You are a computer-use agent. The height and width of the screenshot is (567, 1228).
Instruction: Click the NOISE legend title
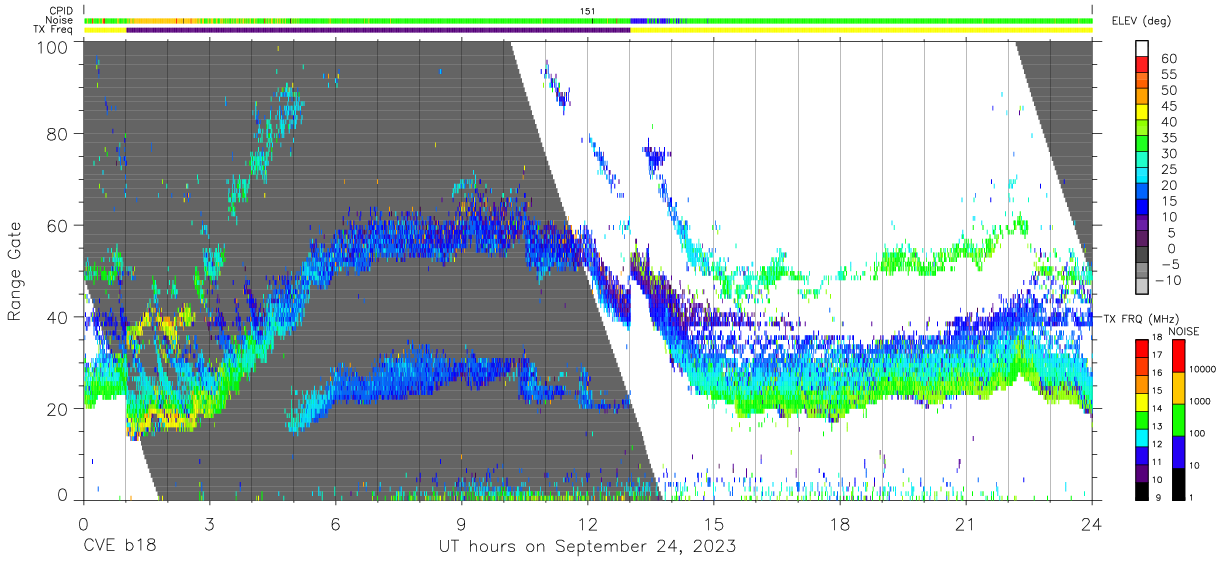(x=1185, y=331)
